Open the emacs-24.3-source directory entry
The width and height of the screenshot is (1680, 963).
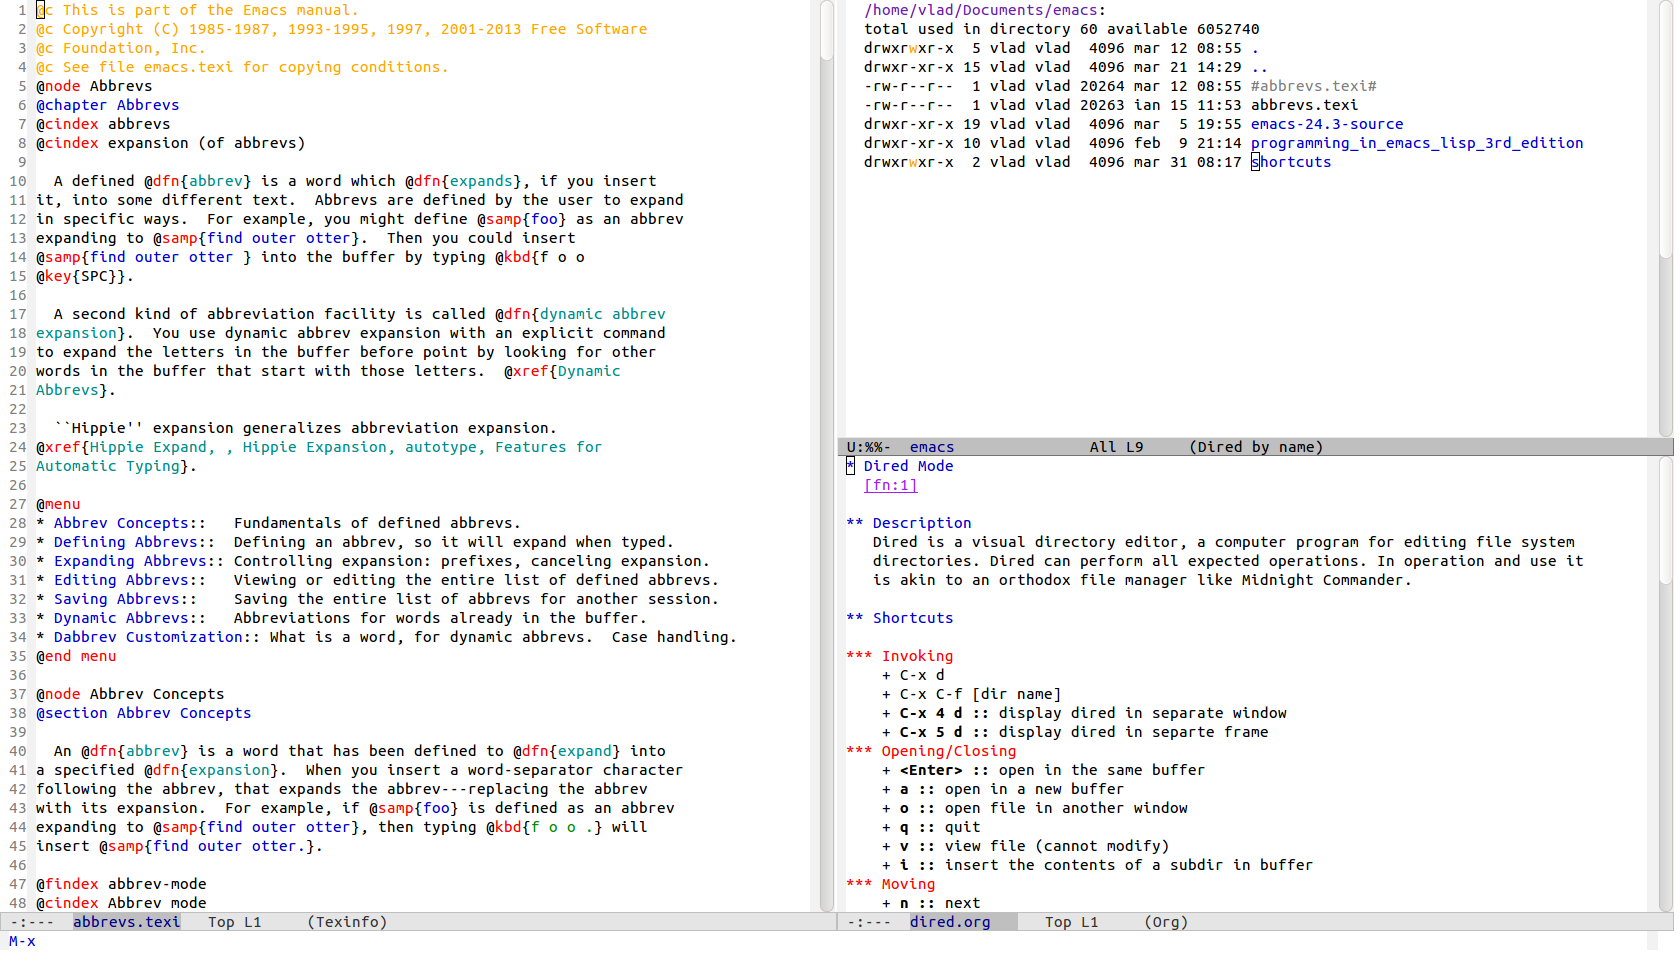(1326, 124)
